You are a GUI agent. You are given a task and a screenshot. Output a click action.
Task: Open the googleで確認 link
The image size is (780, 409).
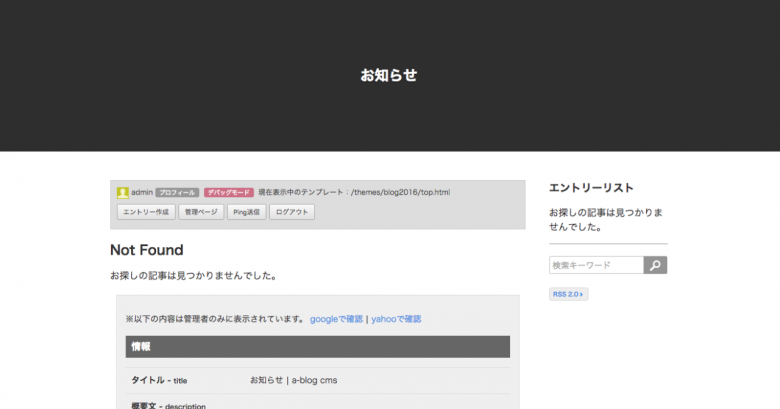pos(336,319)
